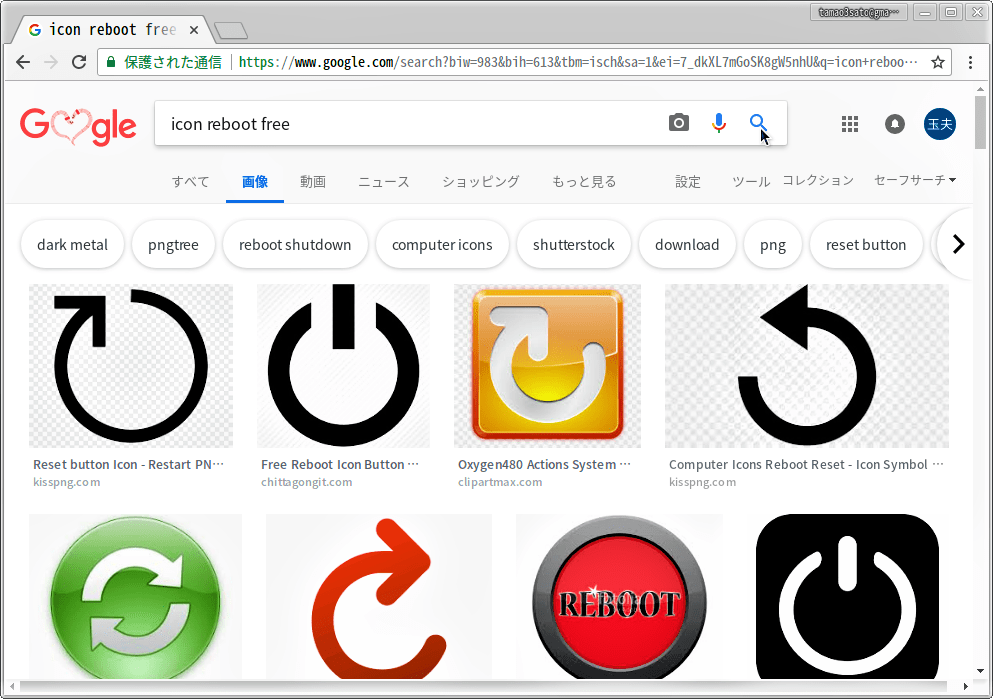Open the ショッピング tab
993x699 pixels.
(481, 182)
